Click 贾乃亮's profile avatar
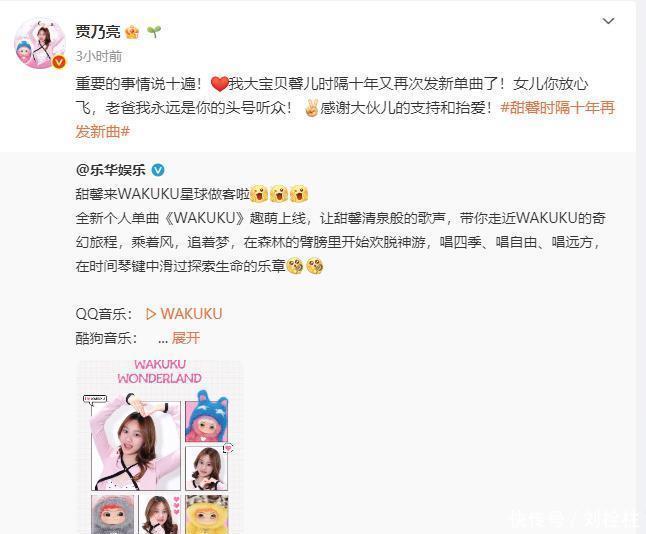The width and height of the screenshot is (646, 534). pos(40,43)
